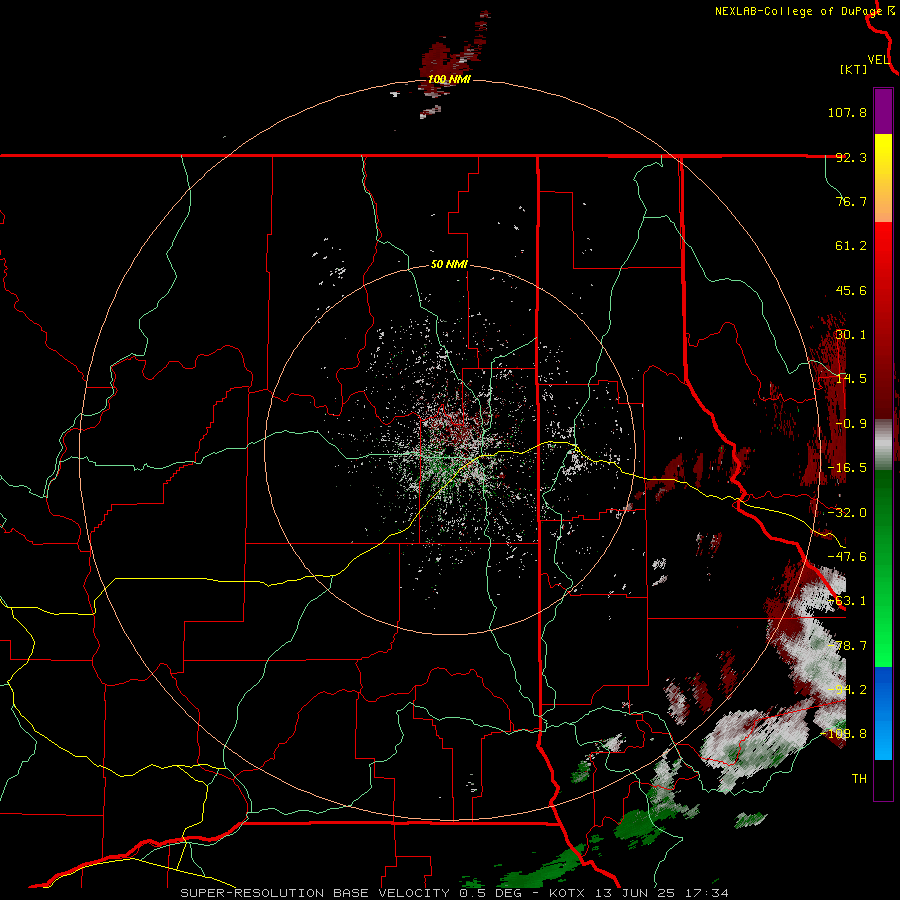This screenshot has height=900, width=900.
Task: Click the 92.3 velocity scale value
Action: (x=851, y=157)
